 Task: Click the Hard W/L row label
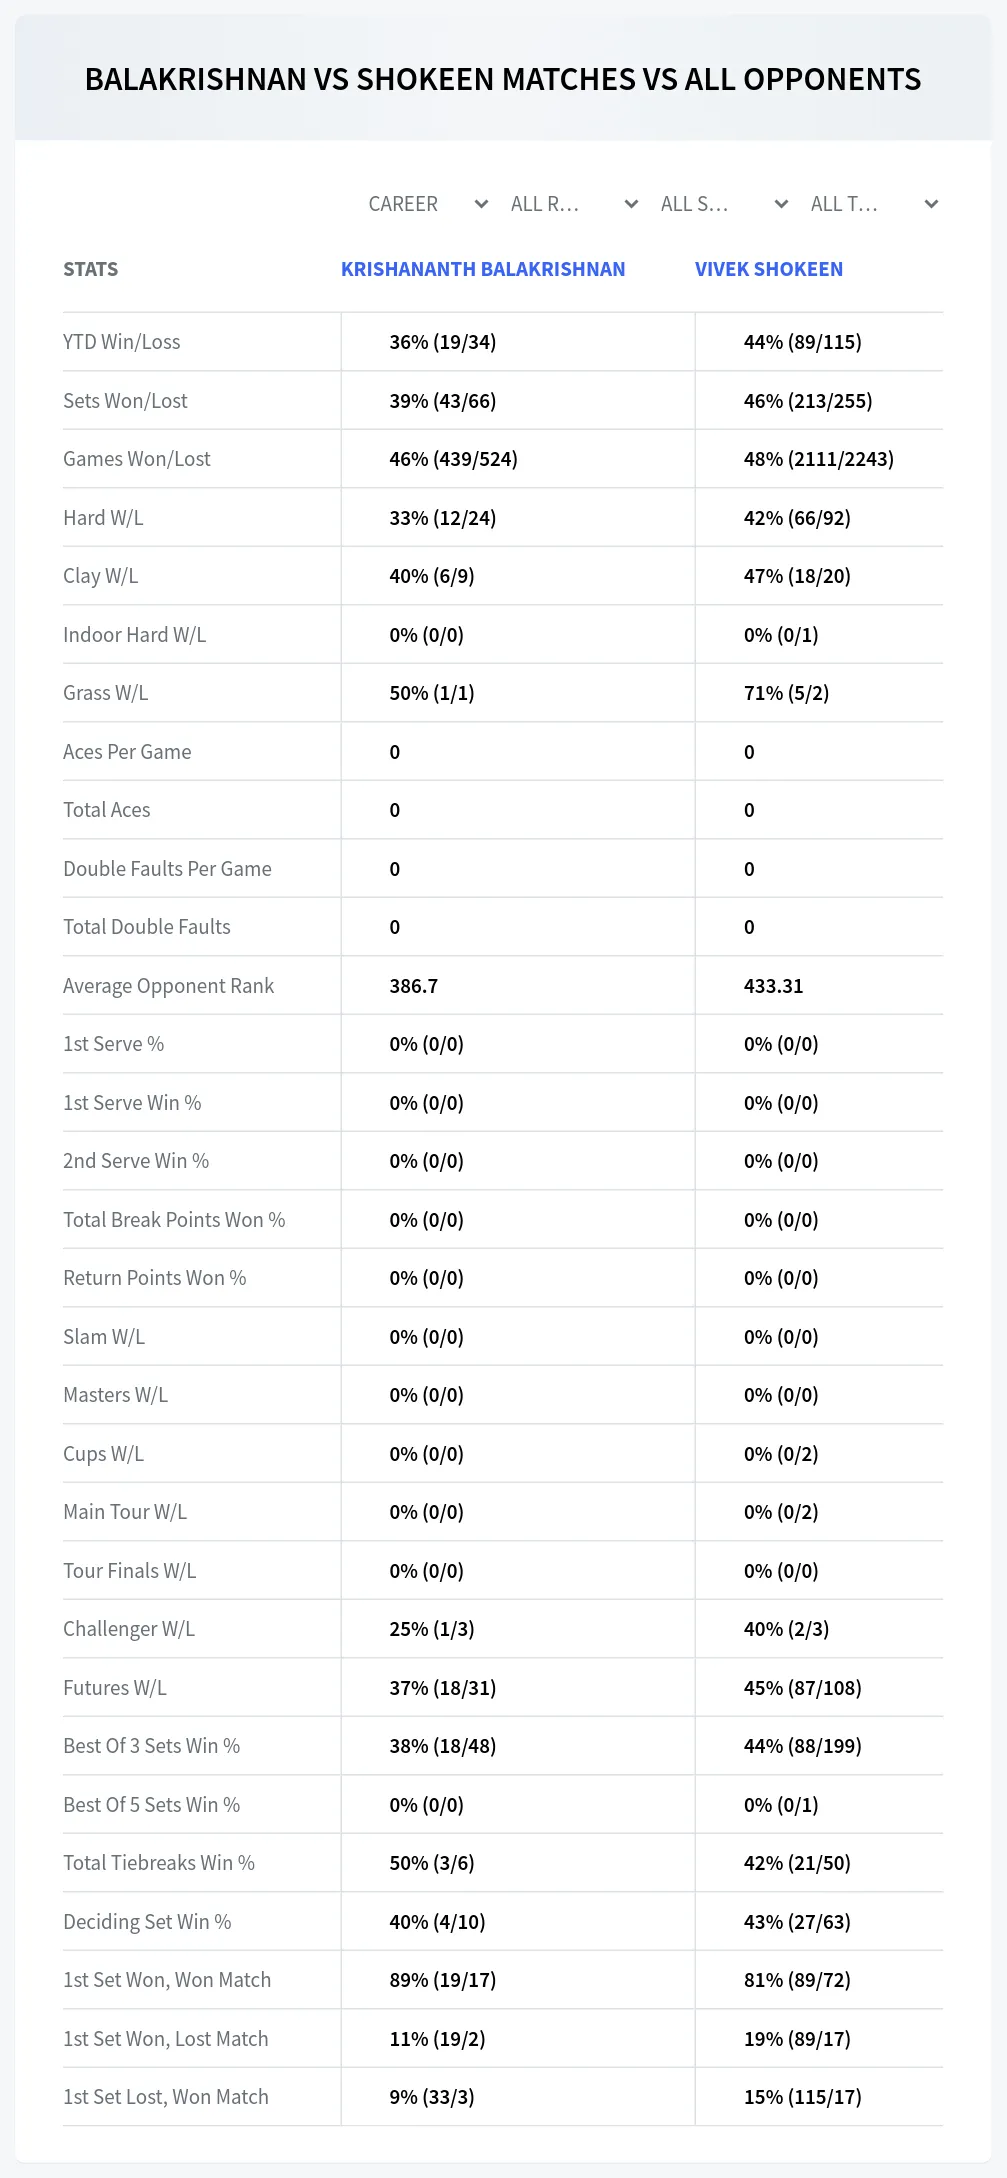pyautogui.click(x=103, y=518)
